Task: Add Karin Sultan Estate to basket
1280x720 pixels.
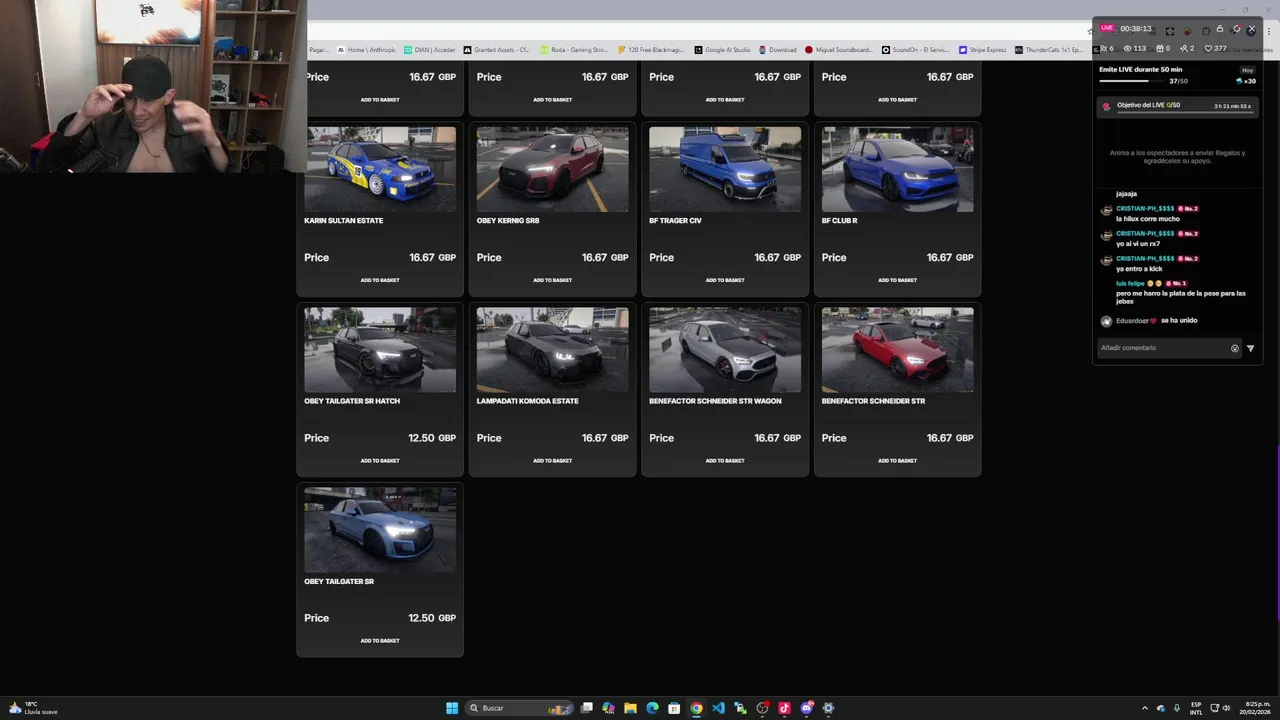Action: [380, 280]
